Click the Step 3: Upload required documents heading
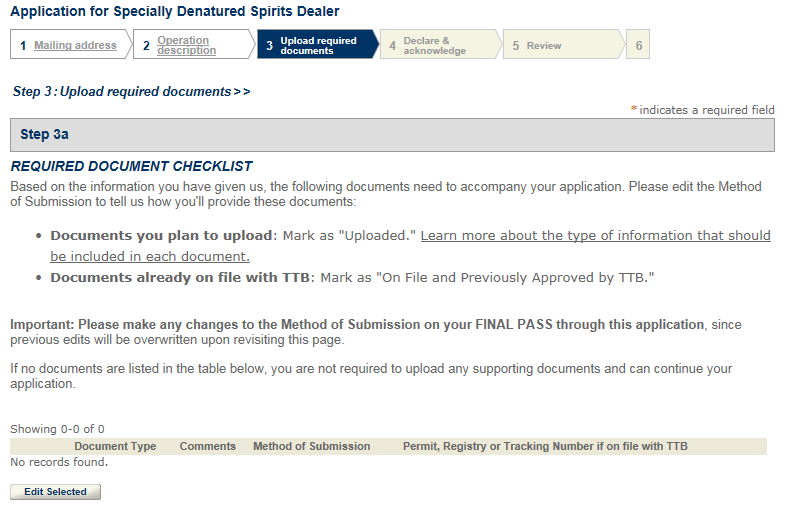The height and width of the screenshot is (518, 792). [x=131, y=91]
